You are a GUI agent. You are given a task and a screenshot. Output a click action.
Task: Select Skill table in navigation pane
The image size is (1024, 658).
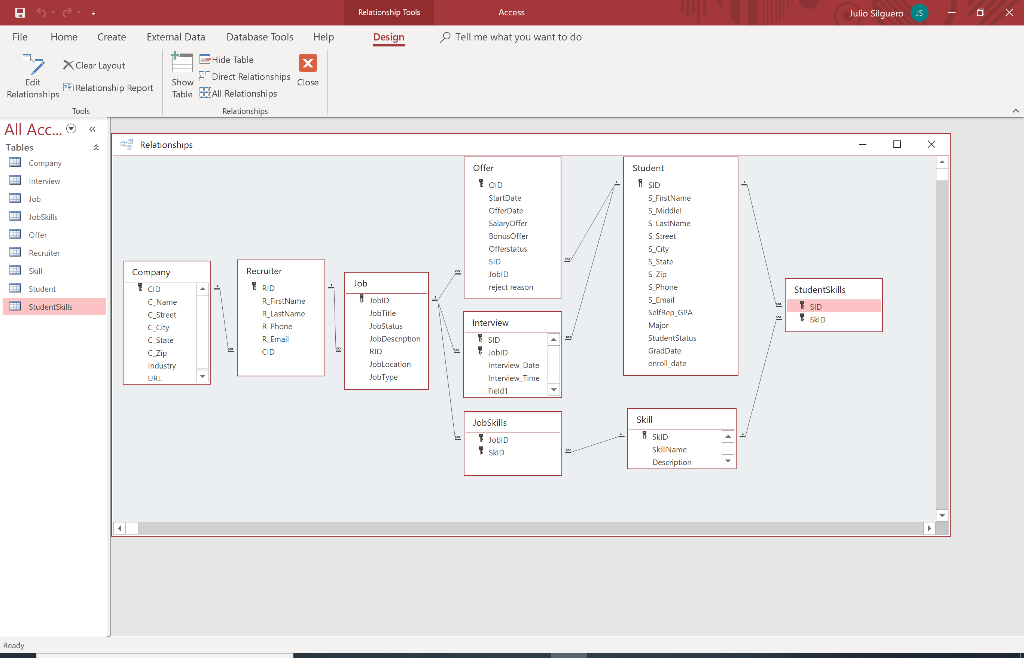[x=54, y=271]
